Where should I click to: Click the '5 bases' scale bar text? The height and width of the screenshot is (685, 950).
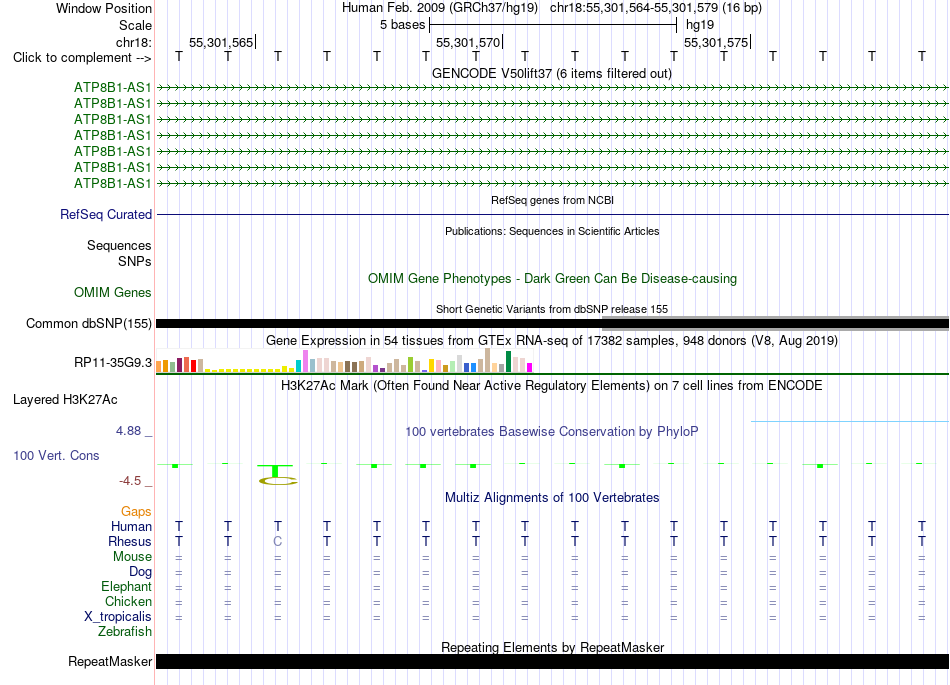point(402,25)
